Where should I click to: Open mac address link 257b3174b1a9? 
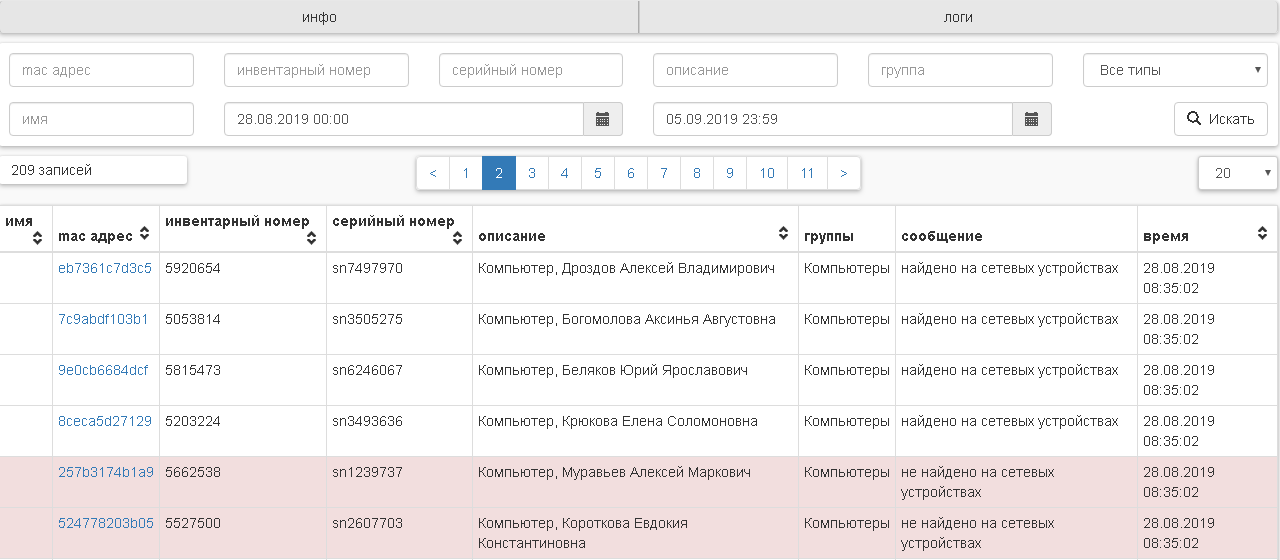point(106,472)
